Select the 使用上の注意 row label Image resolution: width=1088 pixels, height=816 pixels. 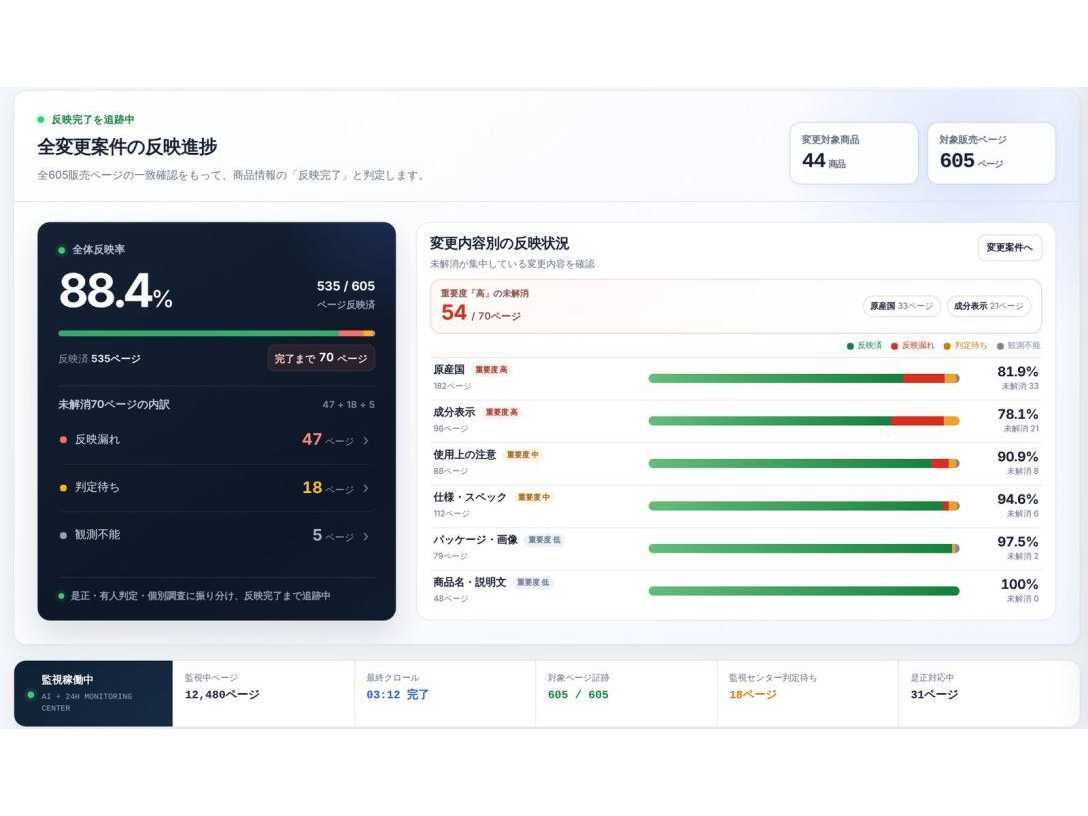click(x=464, y=454)
